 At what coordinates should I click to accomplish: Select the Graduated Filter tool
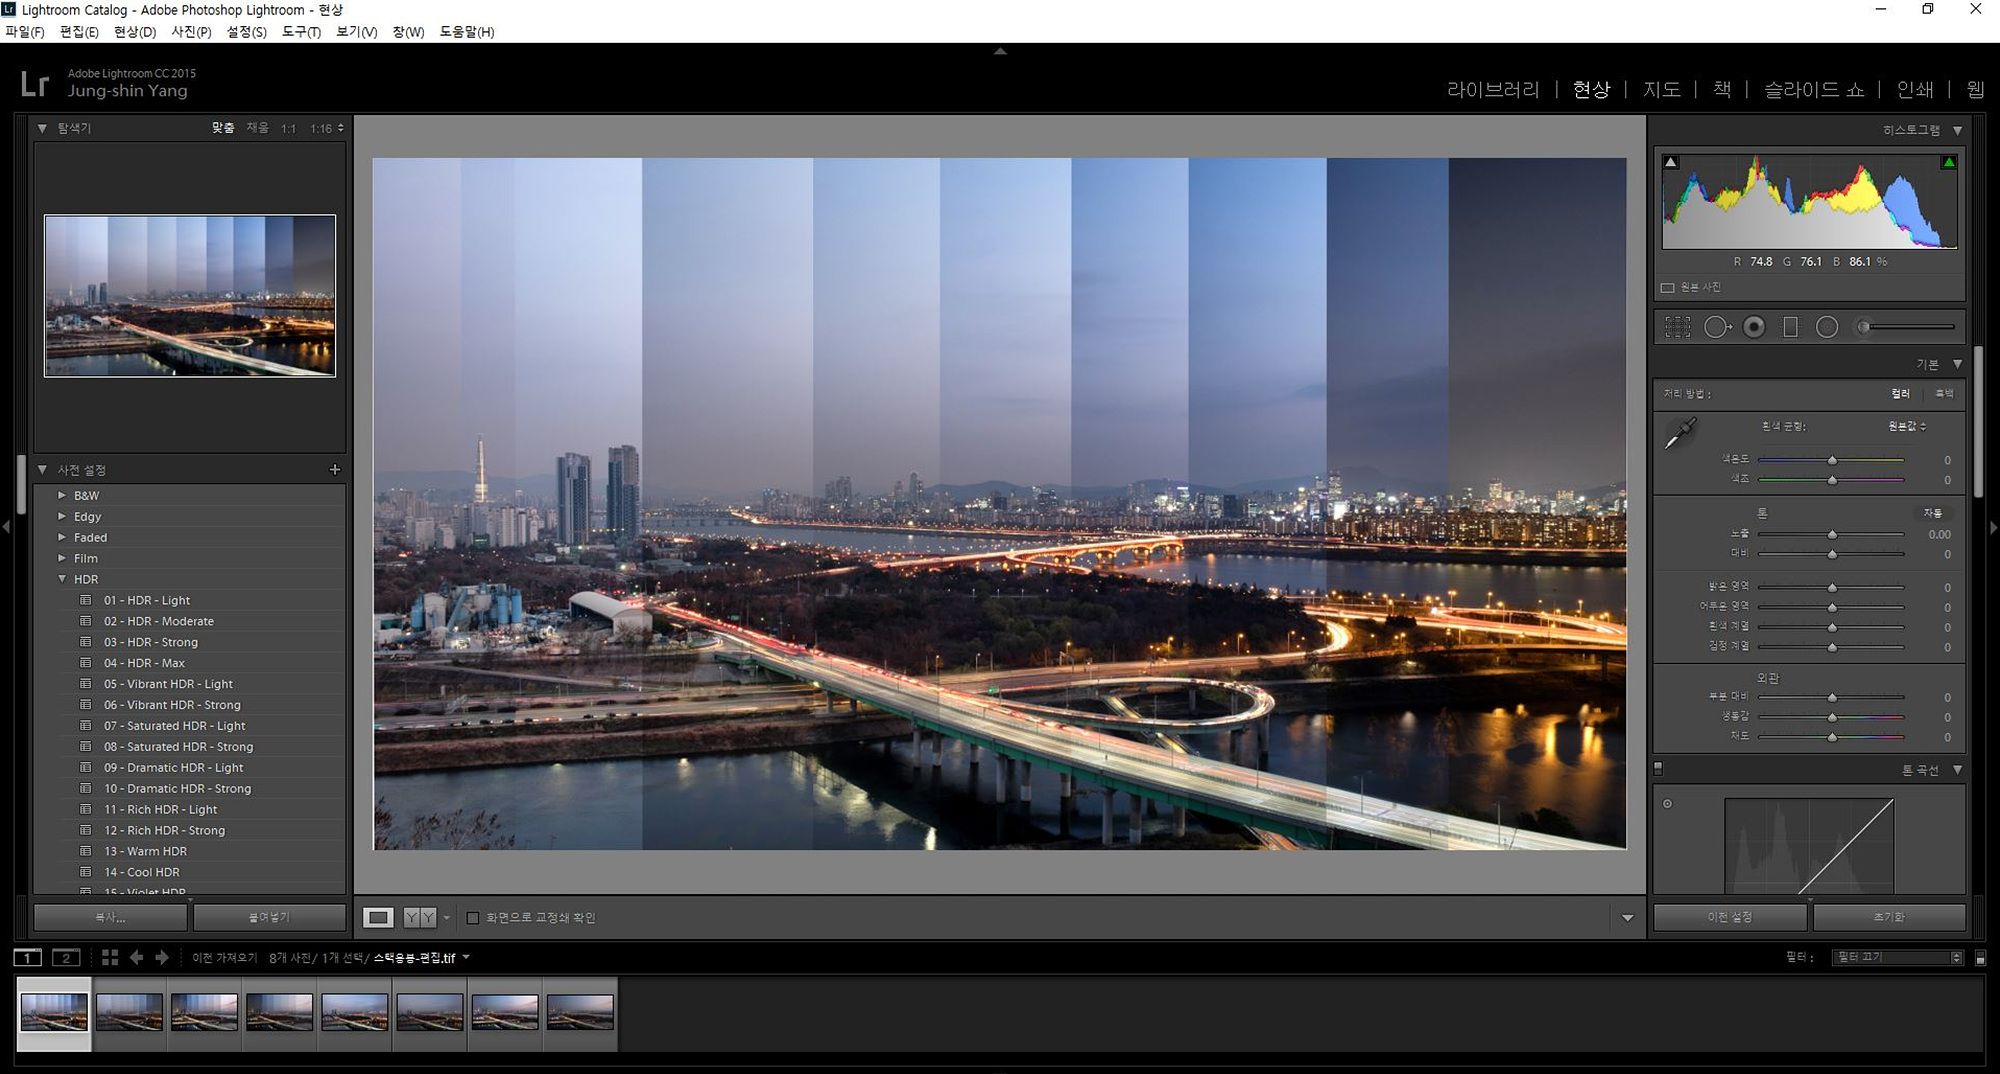pyautogui.click(x=1790, y=327)
